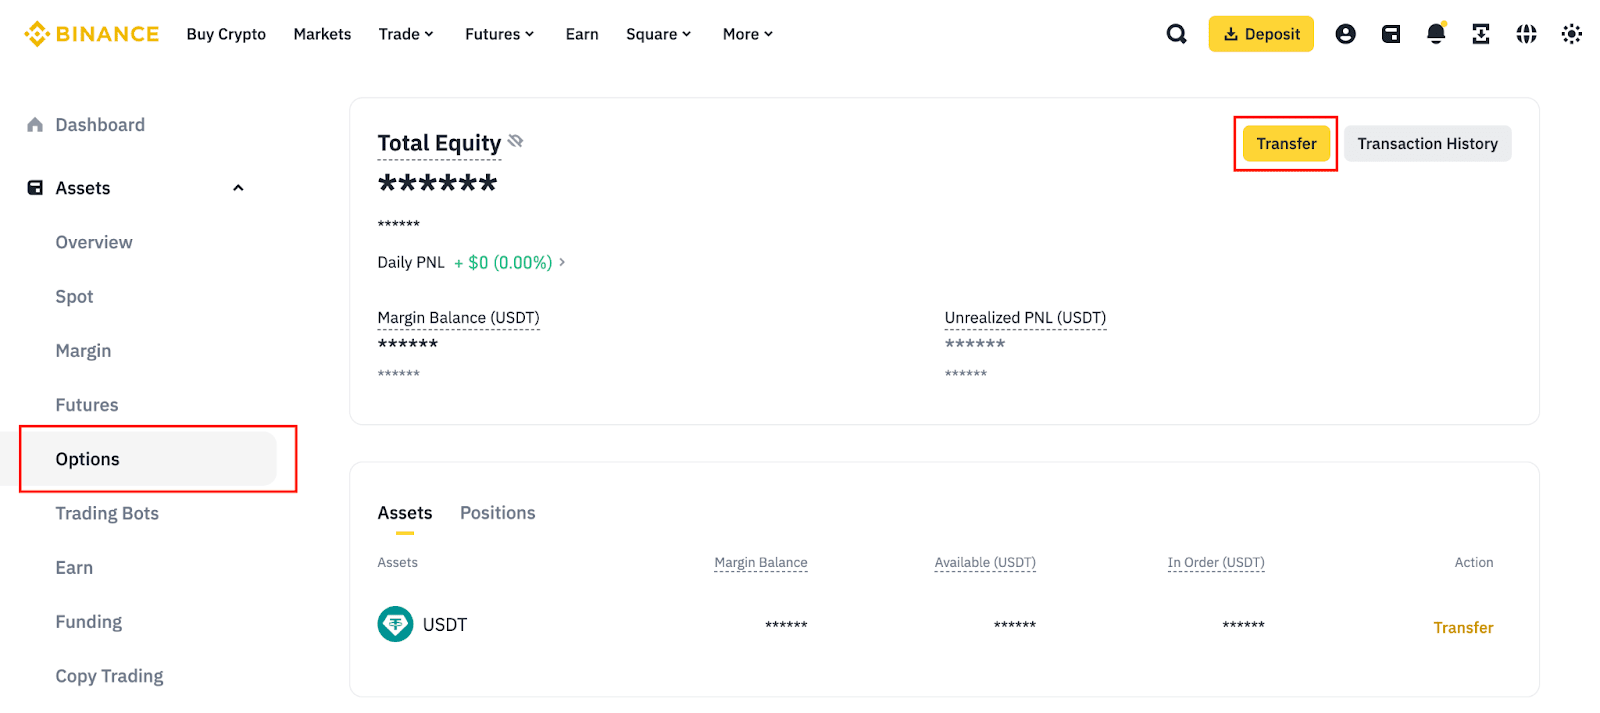1600x713 pixels.
Task: Switch to the Positions tab
Action: [x=497, y=513]
